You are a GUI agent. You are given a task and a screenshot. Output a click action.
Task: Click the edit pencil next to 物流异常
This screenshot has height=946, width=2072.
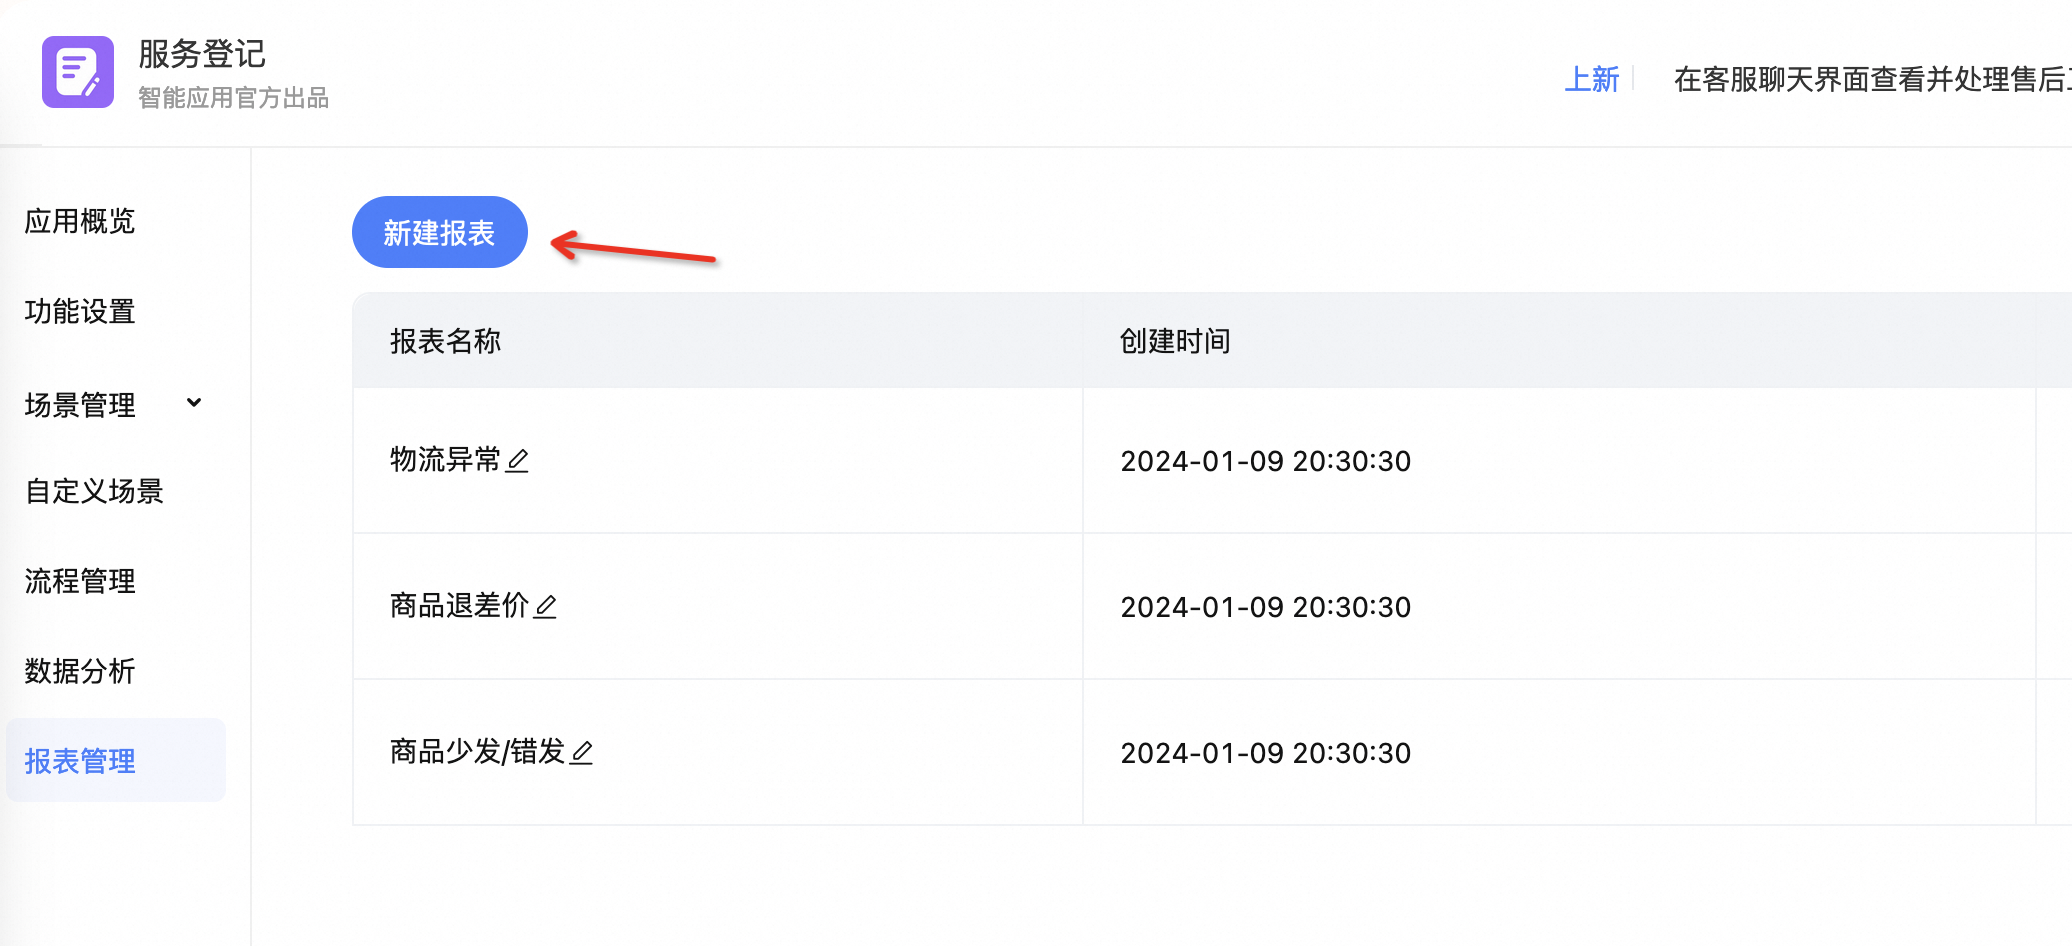click(517, 461)
